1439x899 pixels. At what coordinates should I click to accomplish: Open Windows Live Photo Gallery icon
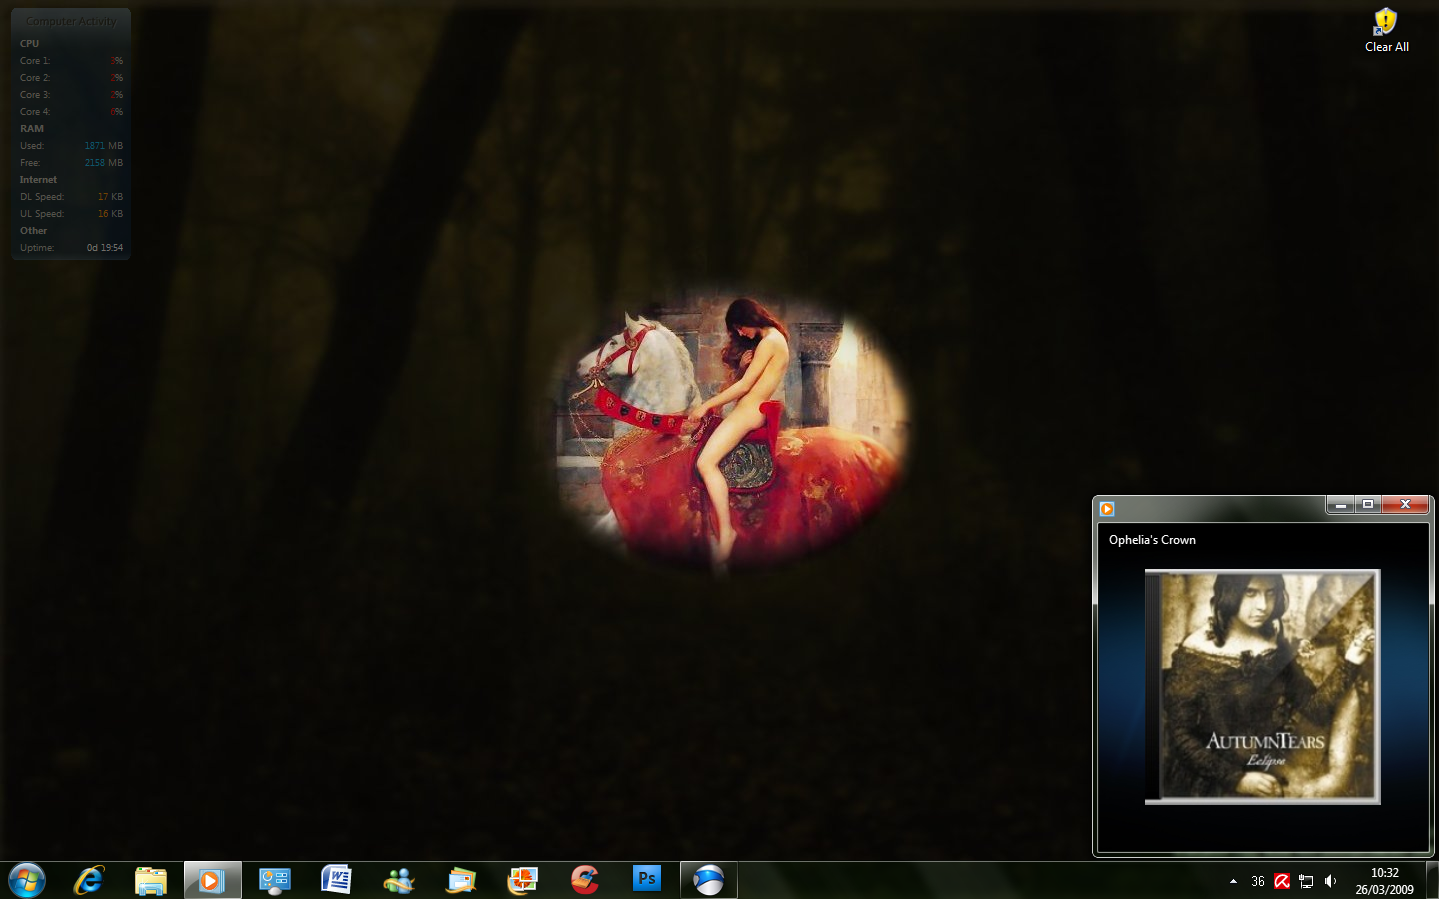tap(522, 880)
